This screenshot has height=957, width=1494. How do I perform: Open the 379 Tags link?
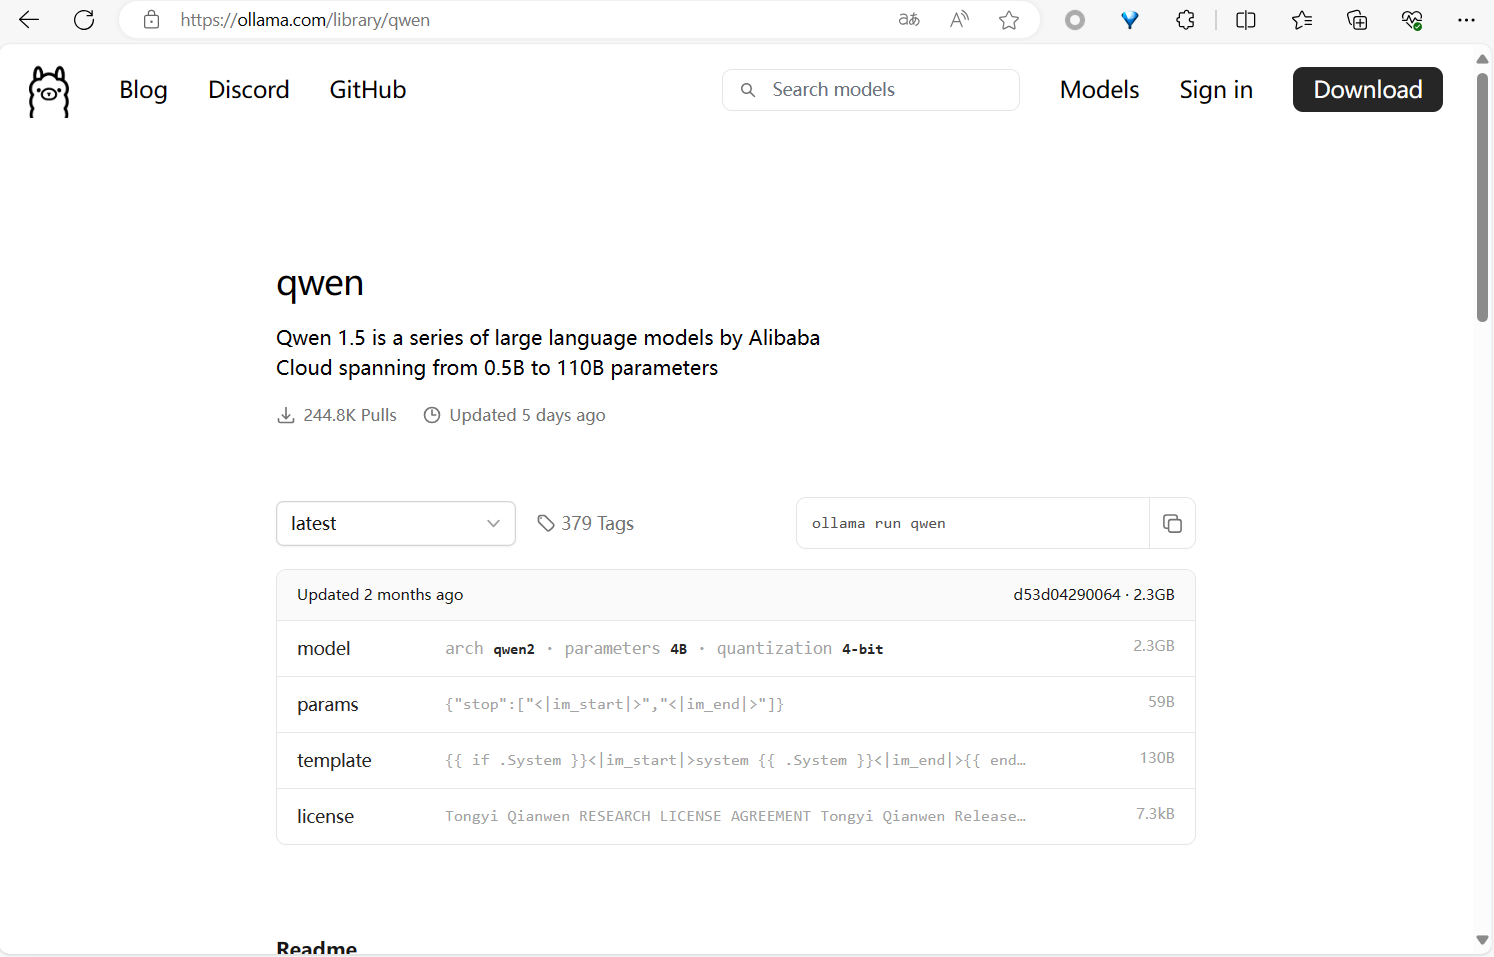coord(586,524)
